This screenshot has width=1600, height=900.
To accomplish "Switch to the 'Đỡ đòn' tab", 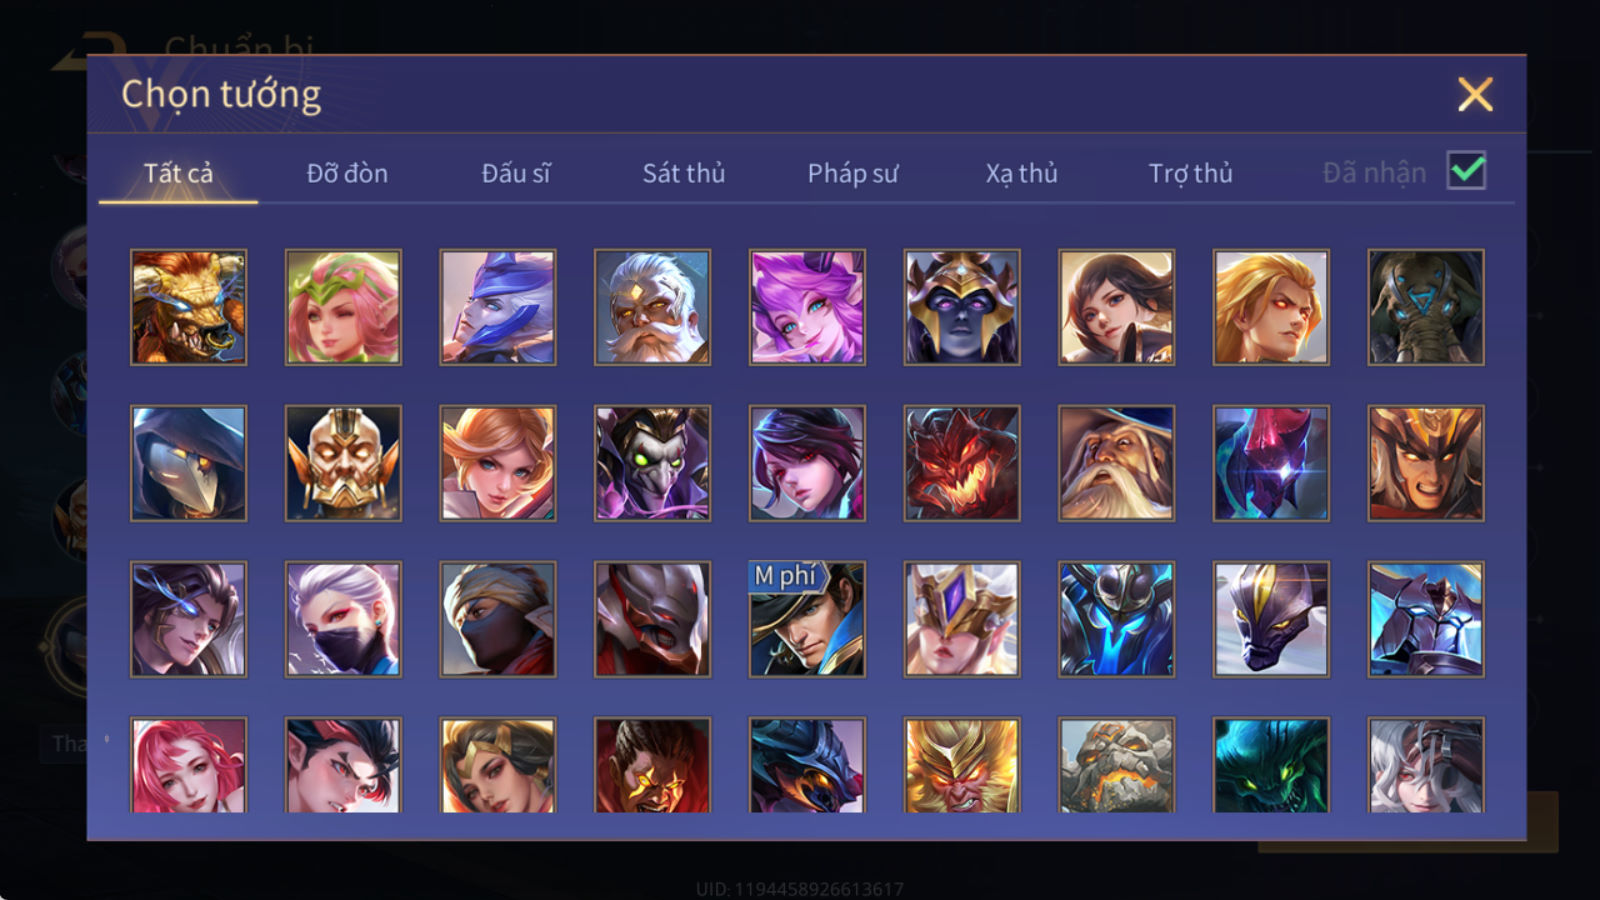I will (347, 173).
